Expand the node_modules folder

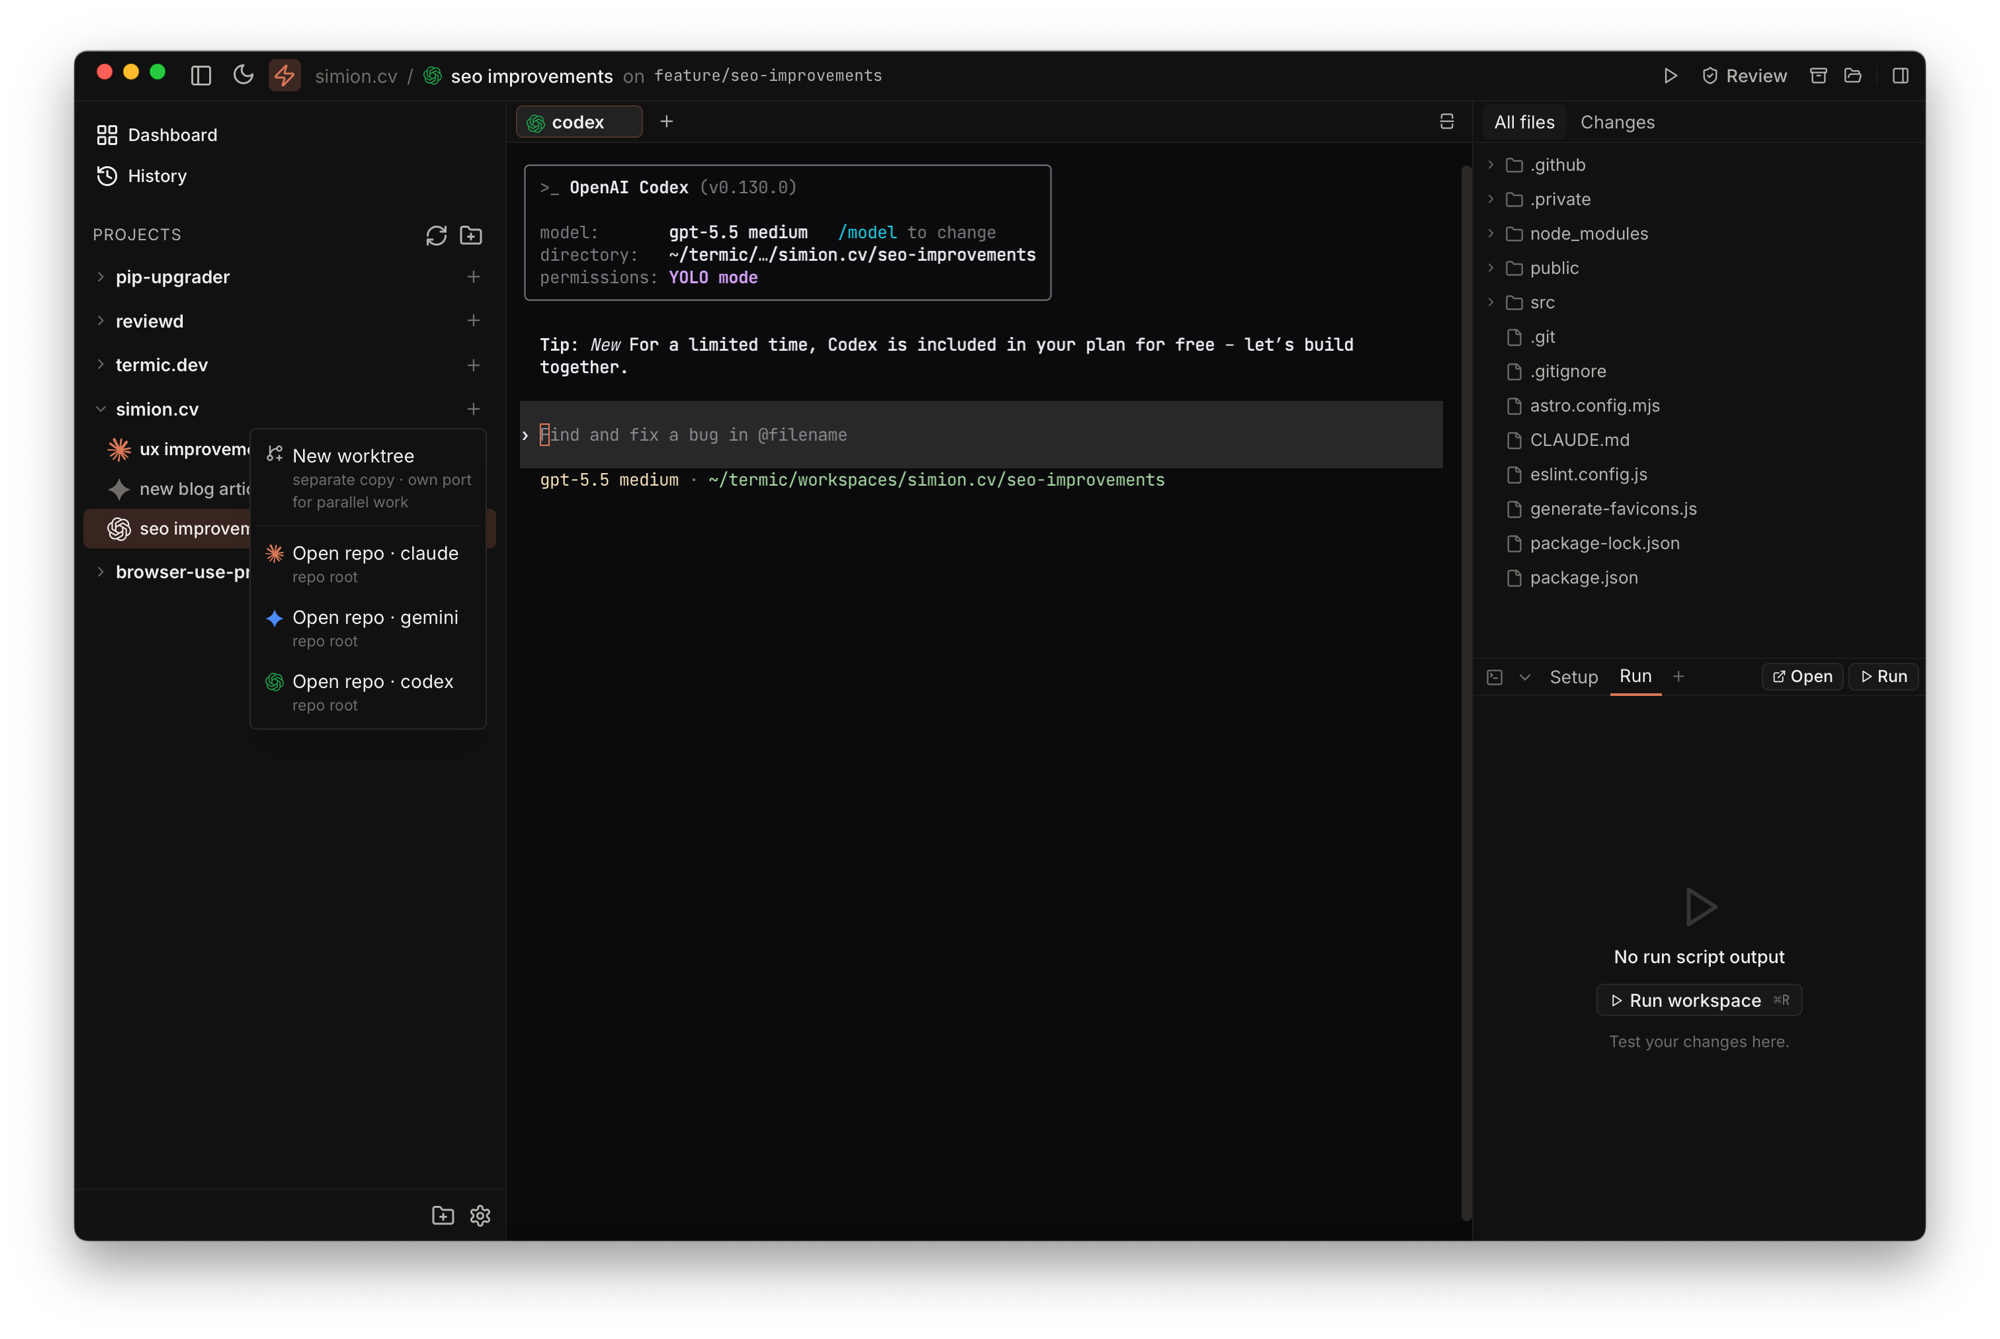[x=1491, y=234]
